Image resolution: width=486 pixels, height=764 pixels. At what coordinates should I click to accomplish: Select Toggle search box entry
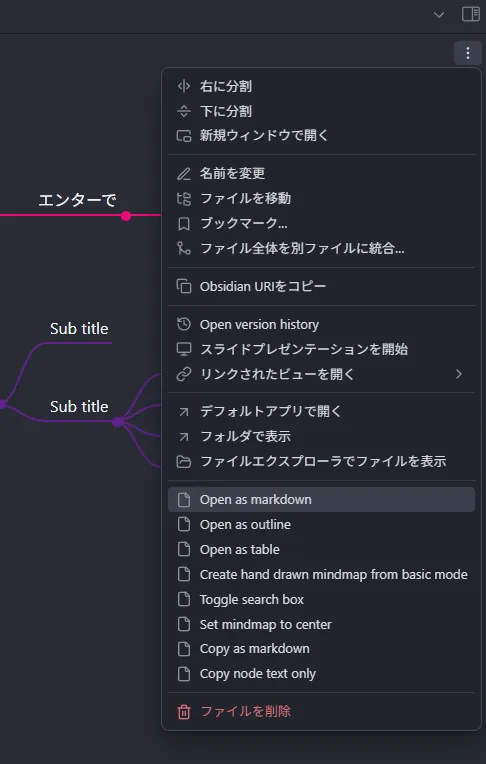coord(321,599)
